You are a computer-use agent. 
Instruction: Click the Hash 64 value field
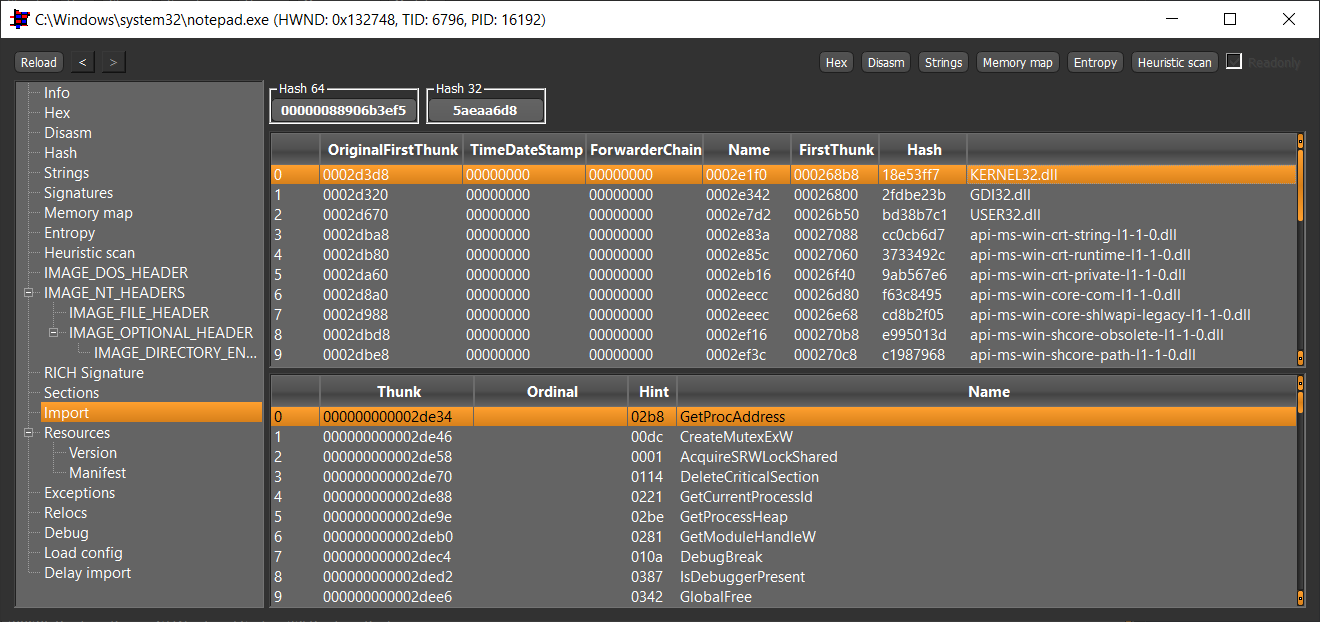(x=344, y=110)
